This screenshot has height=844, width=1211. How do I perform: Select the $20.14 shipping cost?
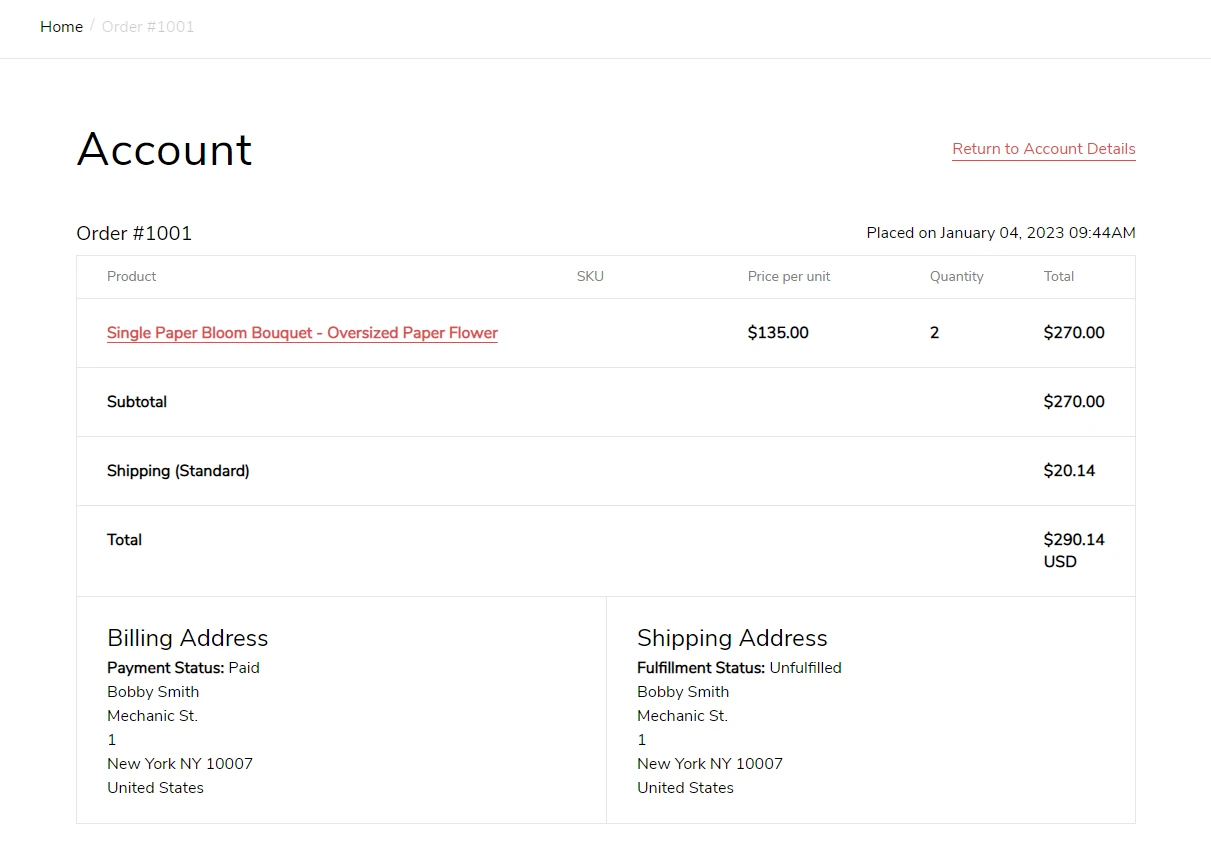click(x=1069, y=471)
